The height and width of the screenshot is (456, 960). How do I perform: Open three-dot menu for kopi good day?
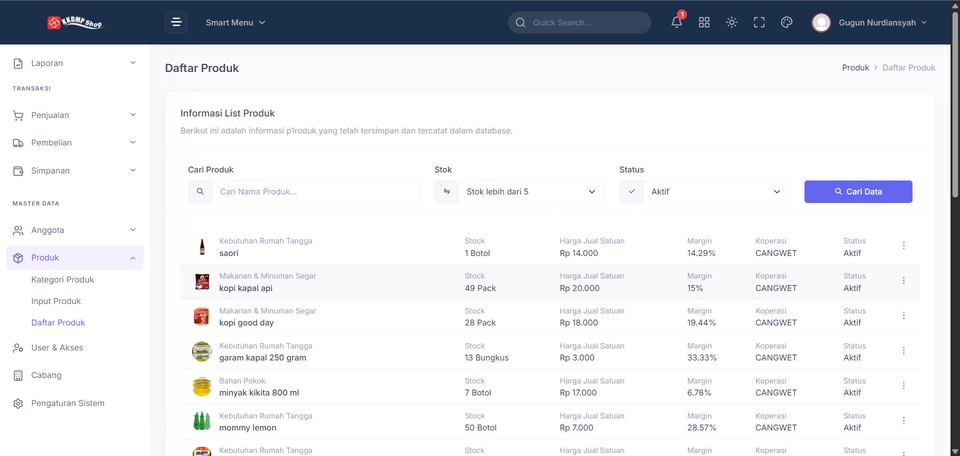[903, 315]
